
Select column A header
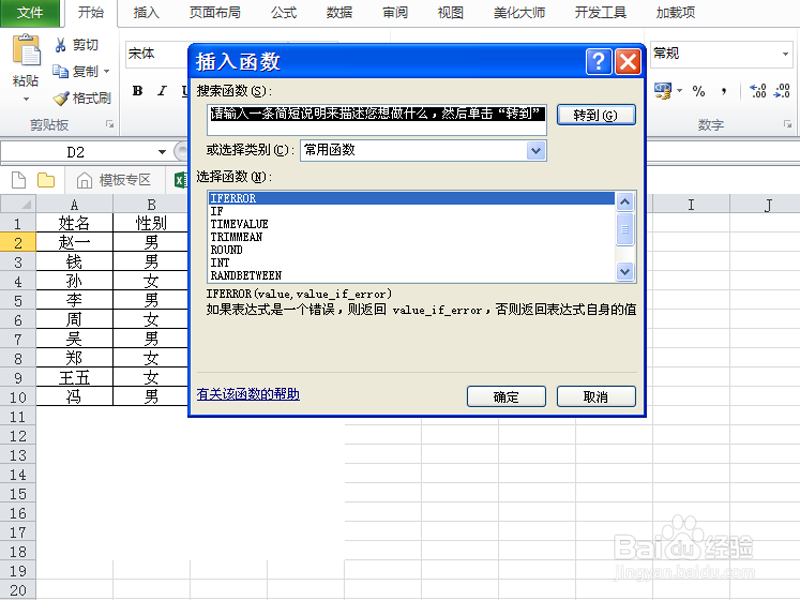click(x=74, y=204)
